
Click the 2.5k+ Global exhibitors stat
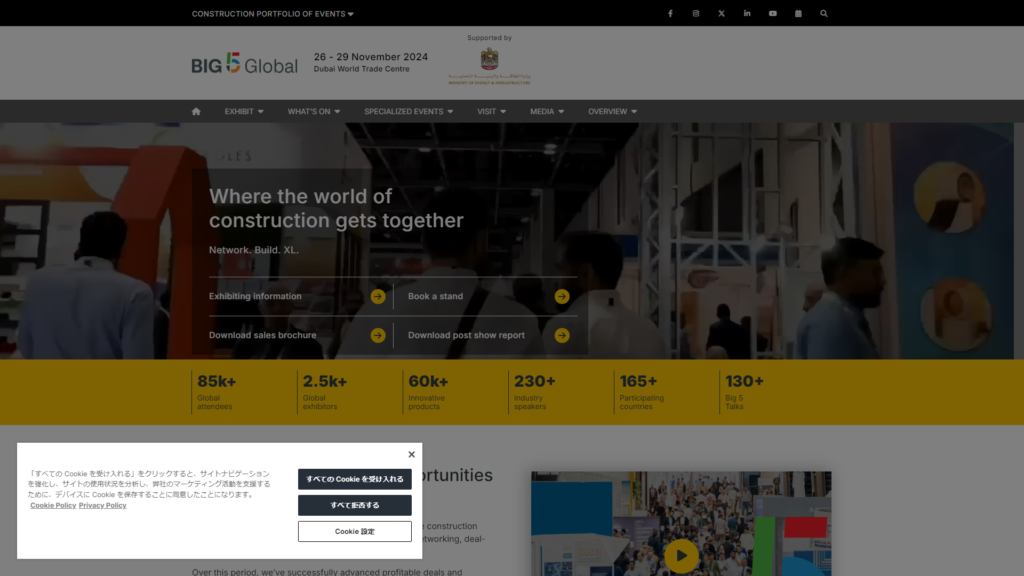(325, 392)
